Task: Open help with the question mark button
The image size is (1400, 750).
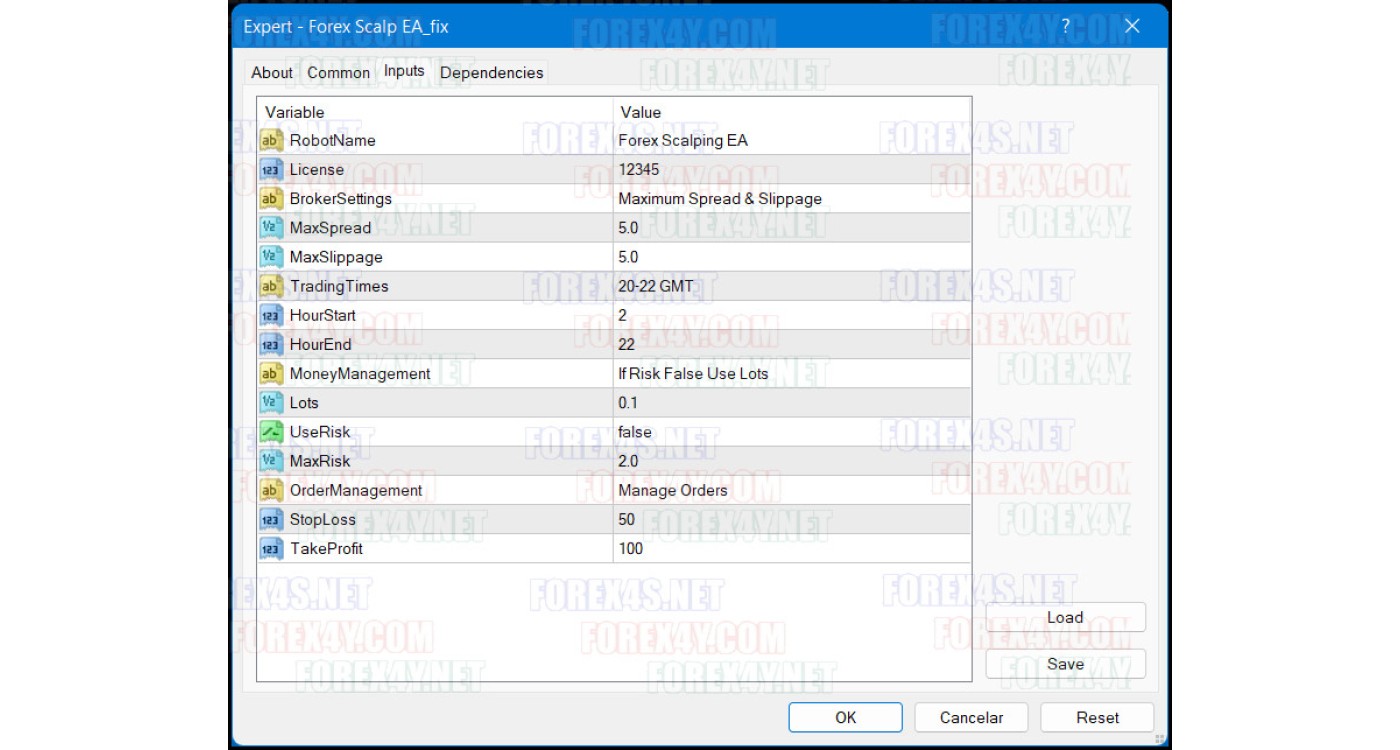Action: click(x=1066, y=26)
